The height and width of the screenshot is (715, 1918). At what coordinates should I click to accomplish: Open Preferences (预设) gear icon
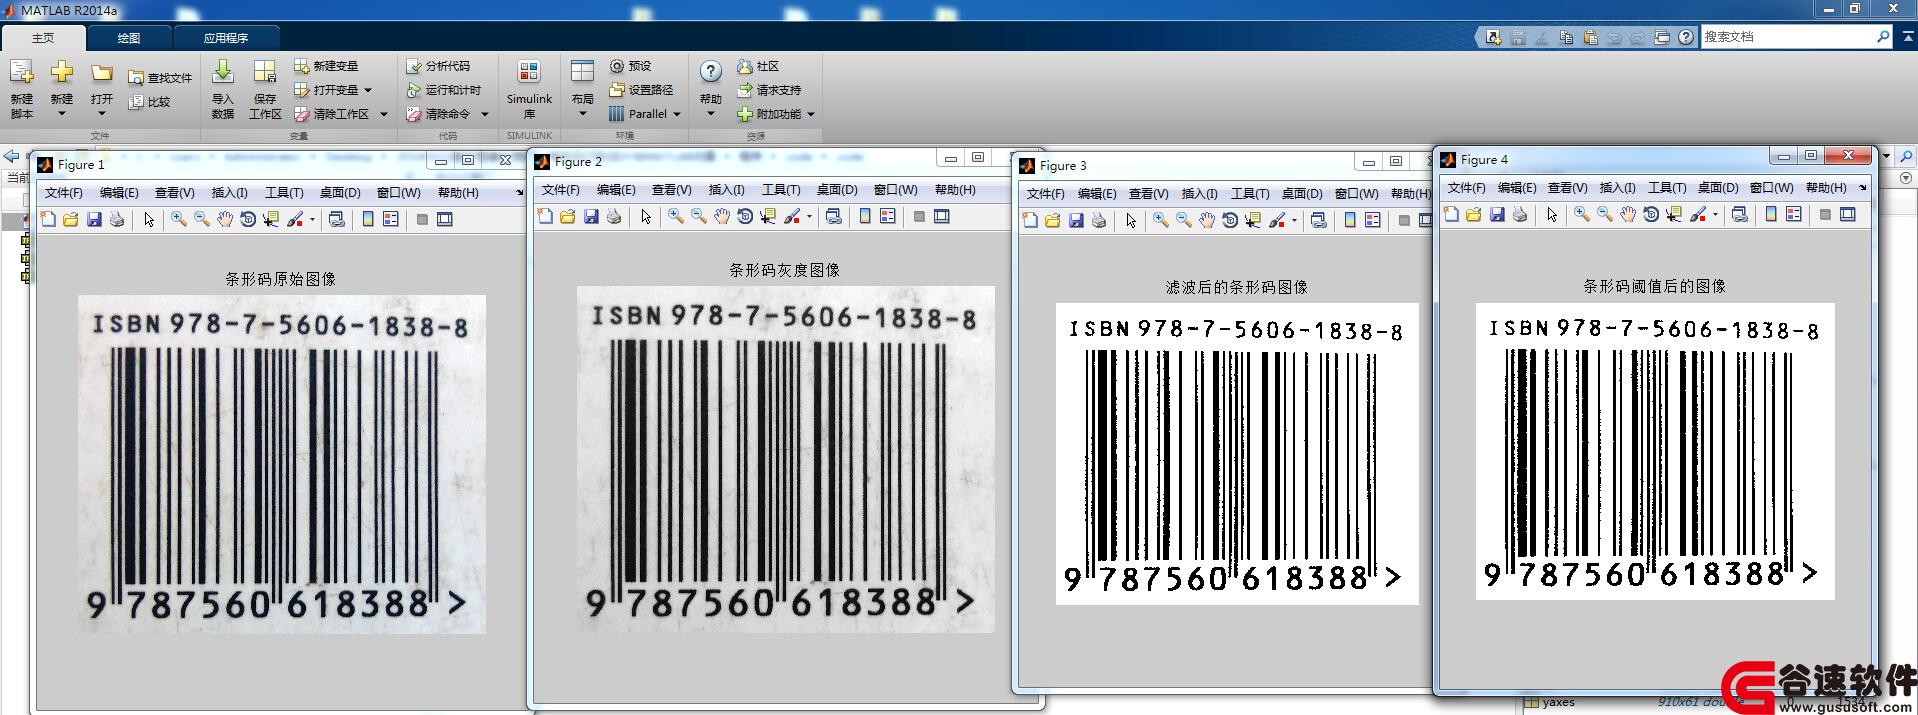tap(617, 66)
